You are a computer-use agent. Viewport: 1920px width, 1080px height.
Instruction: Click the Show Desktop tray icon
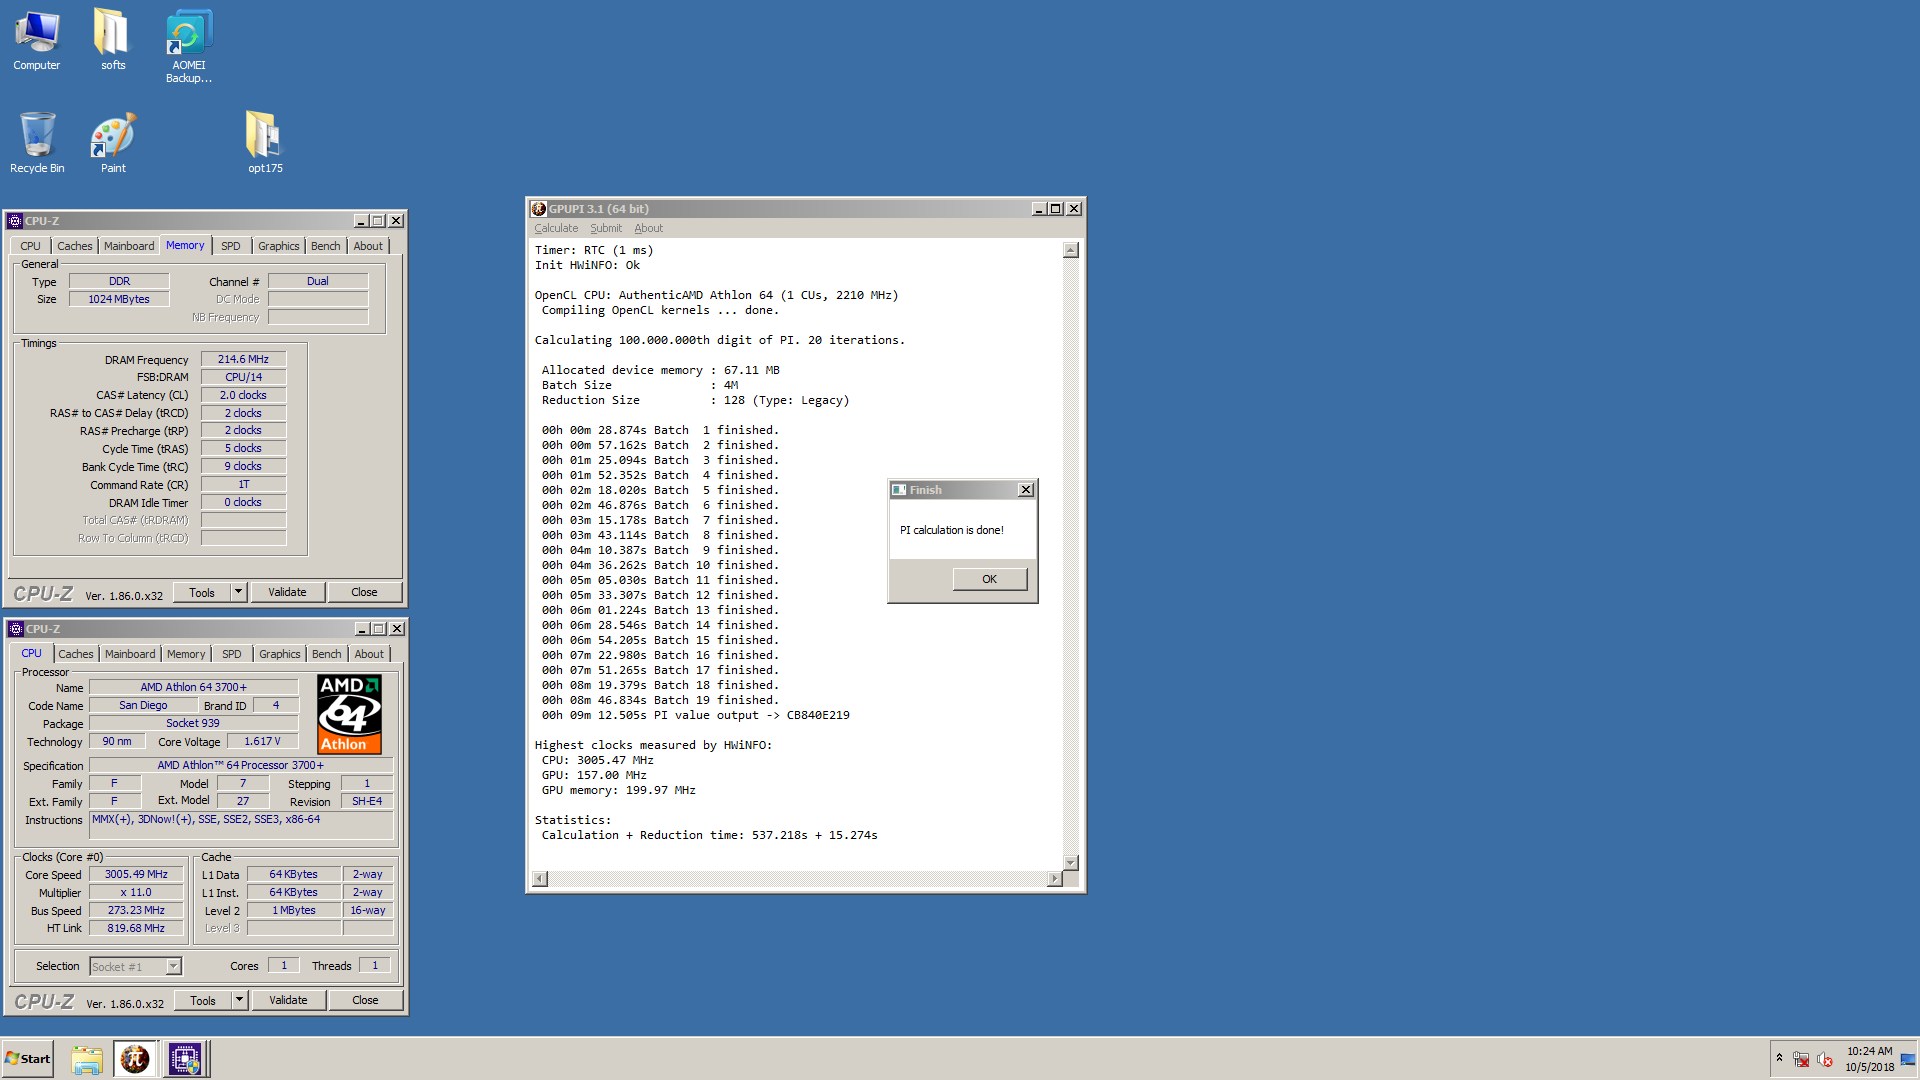click(x=1908, y=1059)
